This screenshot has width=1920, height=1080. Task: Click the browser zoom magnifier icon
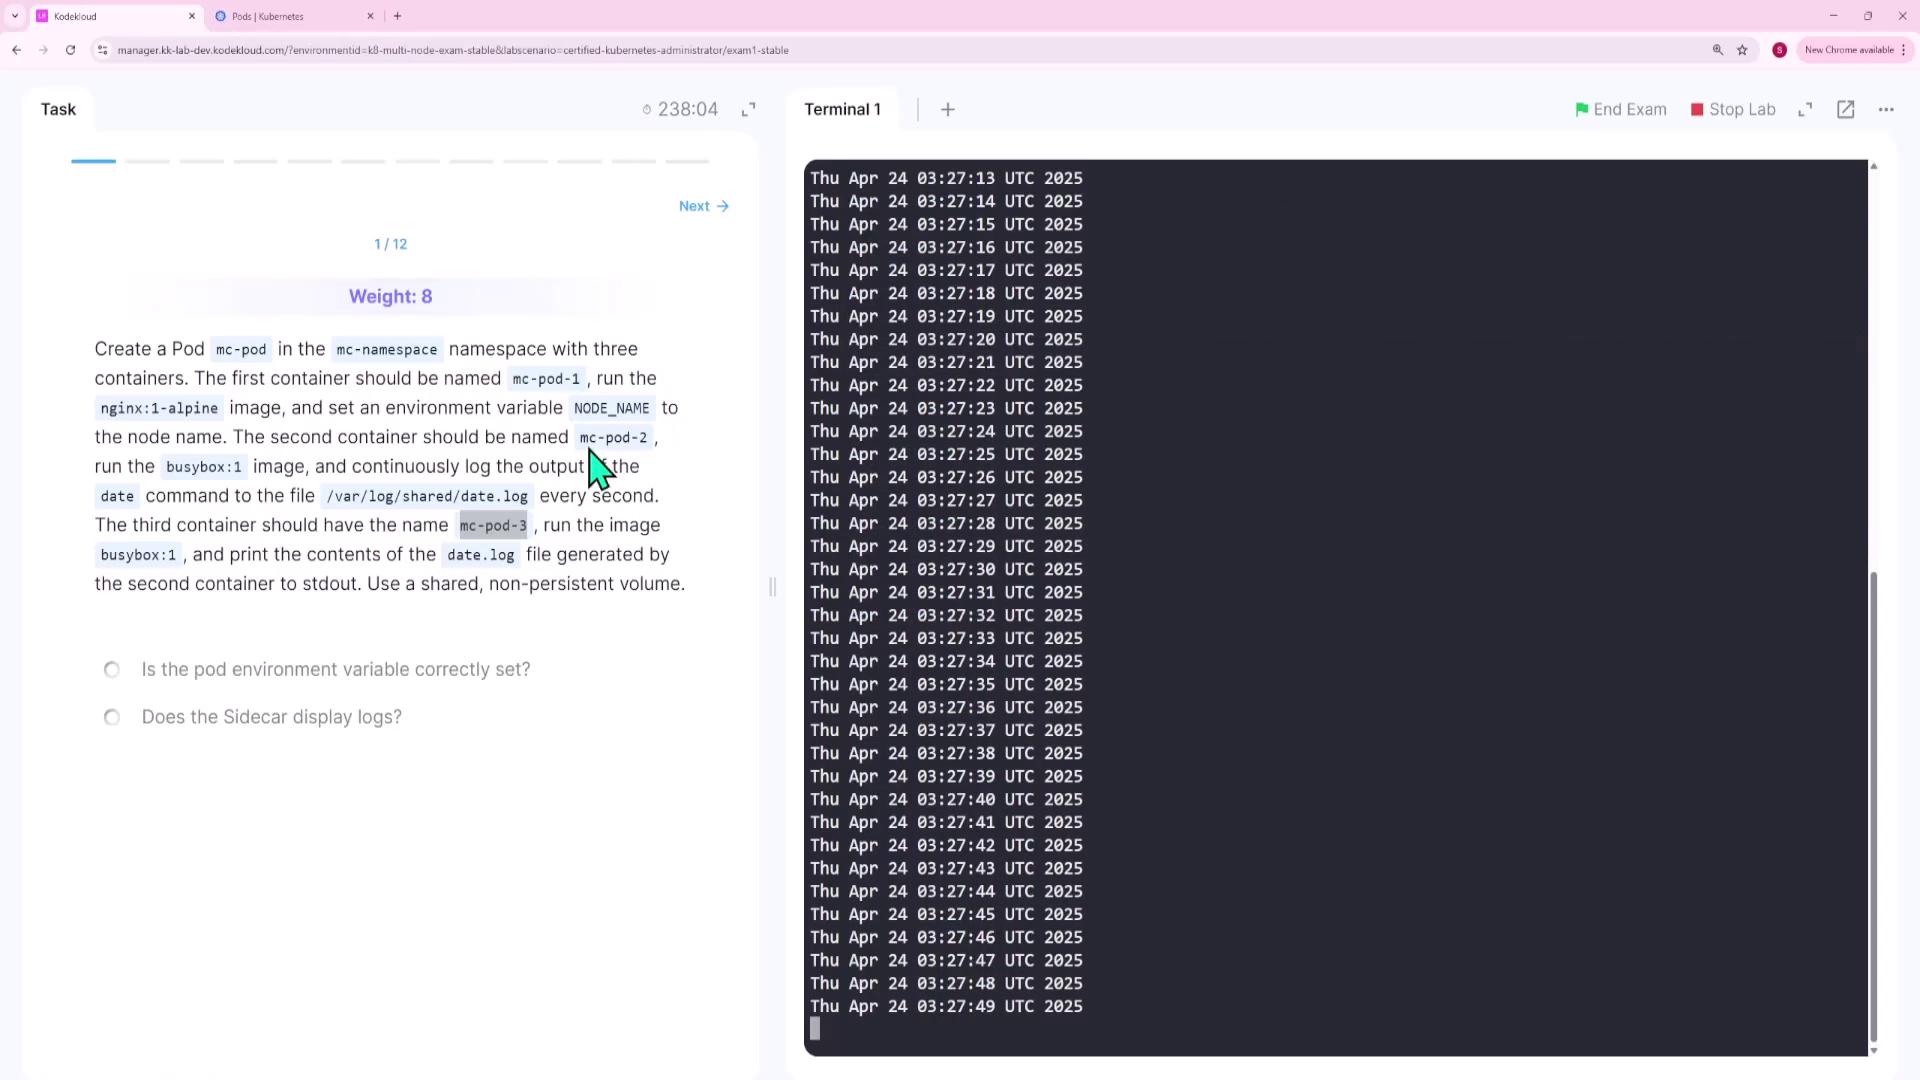(1718, 50)
